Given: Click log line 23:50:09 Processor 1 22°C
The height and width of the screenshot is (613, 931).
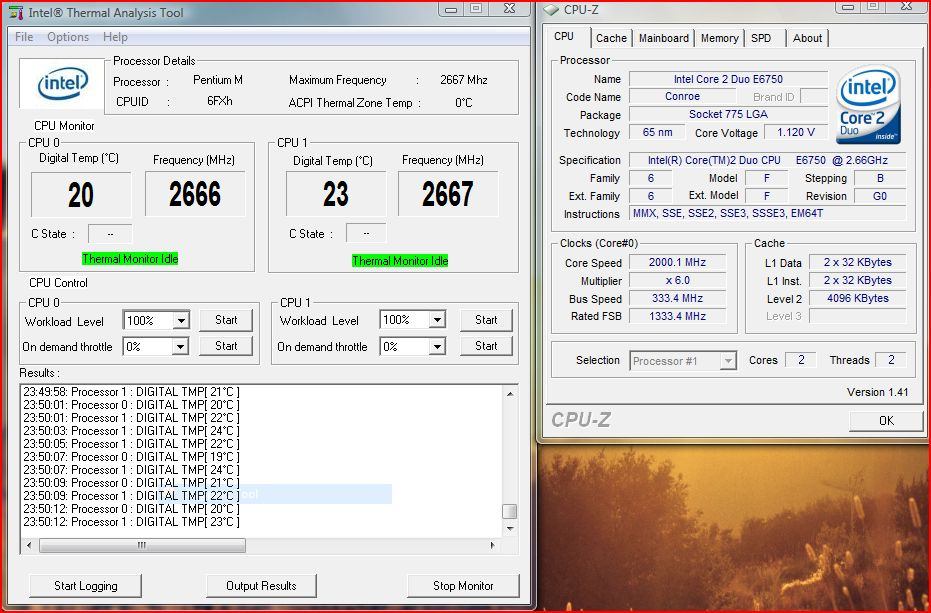Looking at the screenshot, I should 131,496.
